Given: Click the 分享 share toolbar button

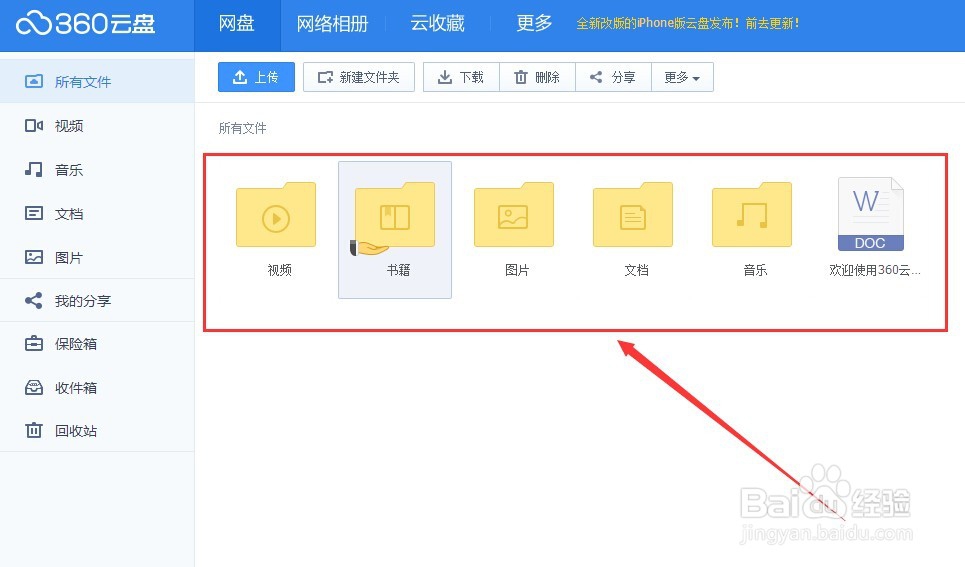Looking at the screenshot, I should [613, 77].
